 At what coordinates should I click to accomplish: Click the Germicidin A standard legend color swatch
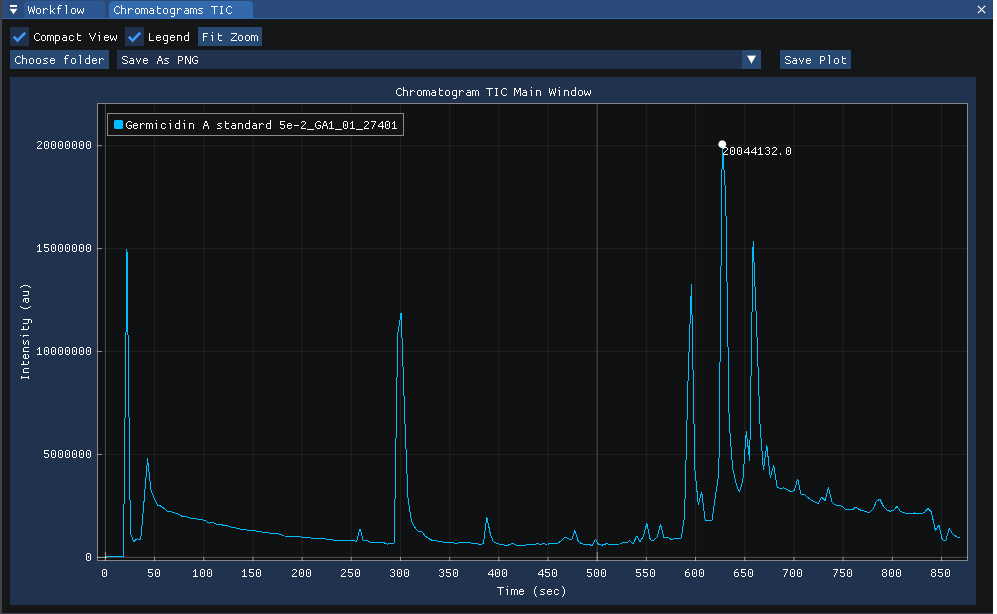click(x=118, y=125)
